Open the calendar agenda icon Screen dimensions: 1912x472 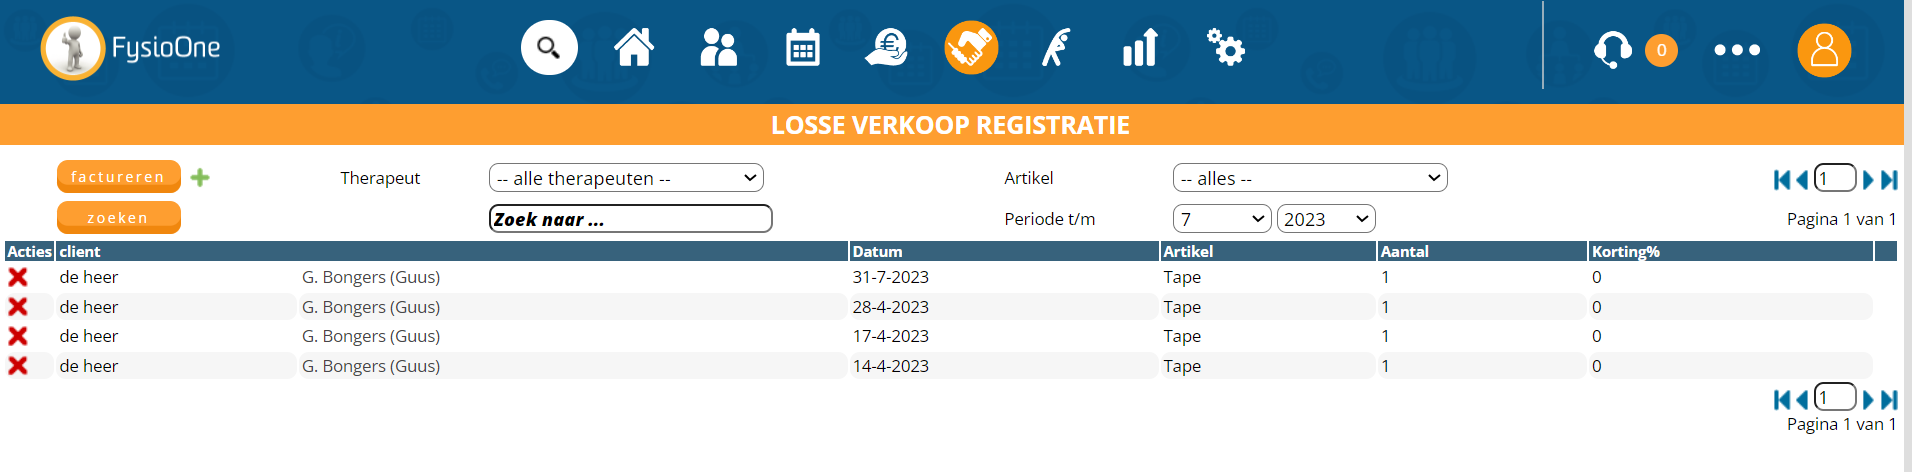point(802,48)
